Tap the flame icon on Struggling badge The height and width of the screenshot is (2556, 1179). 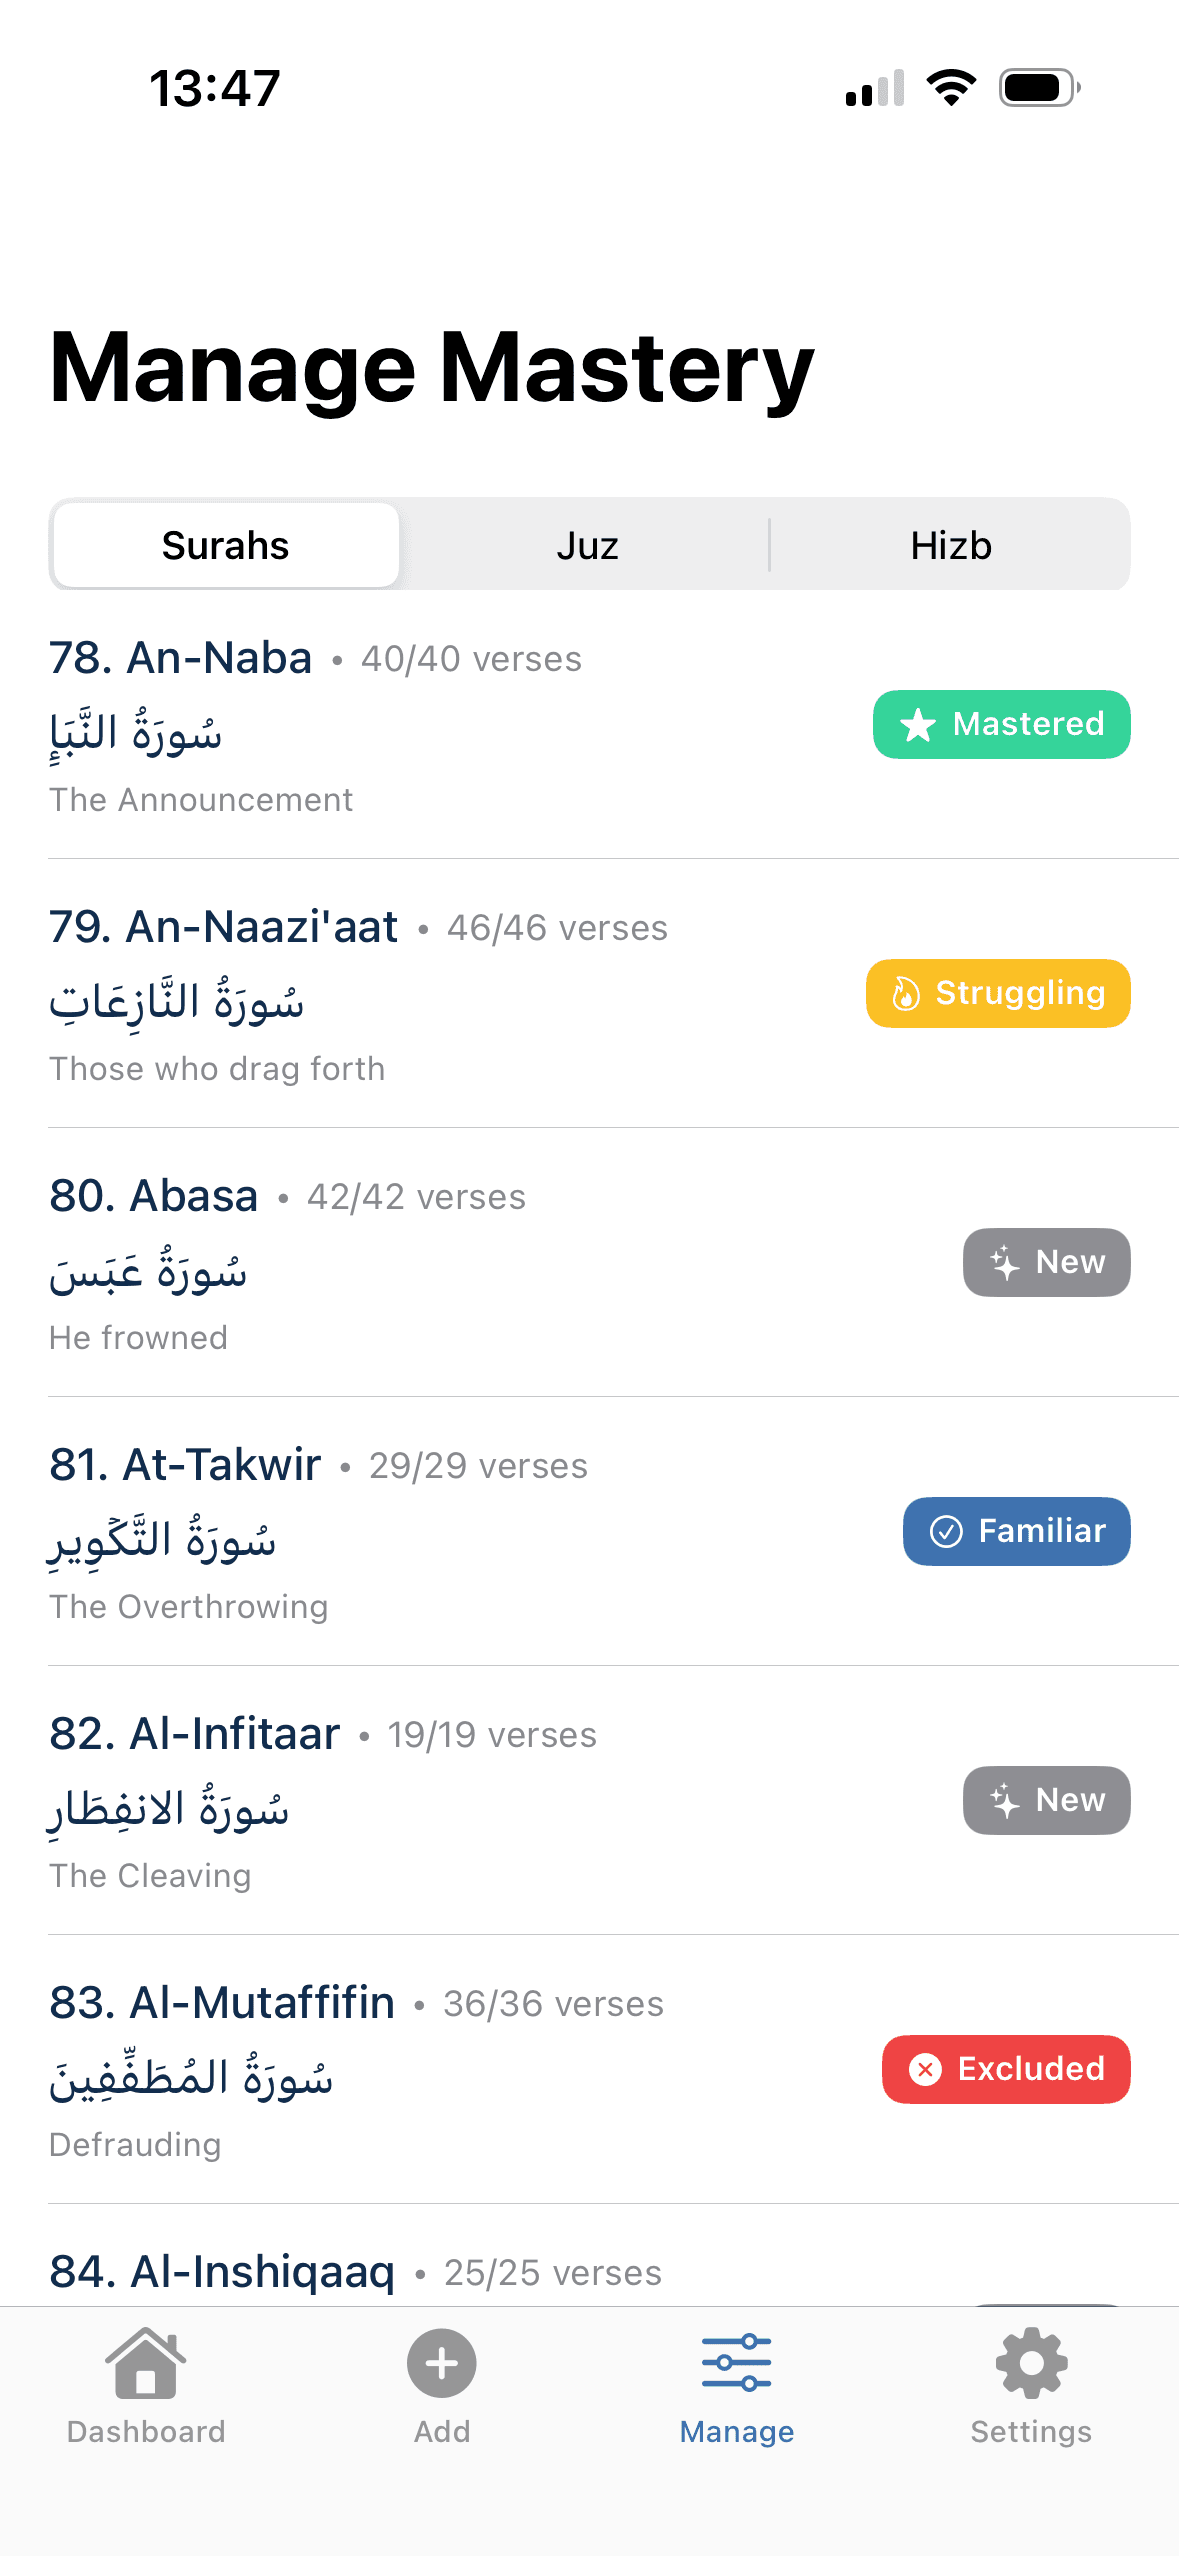906,994
